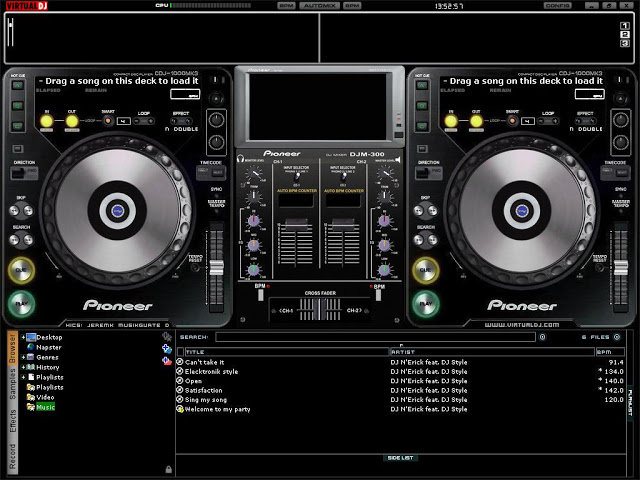Image resolution: width=640 pixels, height=480 pixels.
Task: Flip CH-1 input selector switch
Action: coord(297,178)
